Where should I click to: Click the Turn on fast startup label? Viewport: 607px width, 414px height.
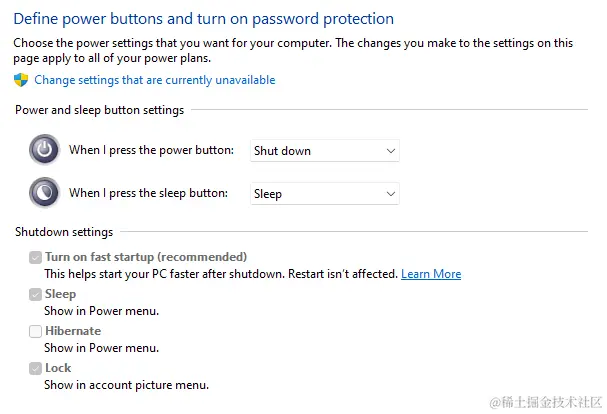pyautogui.click(x=146, y=257)
